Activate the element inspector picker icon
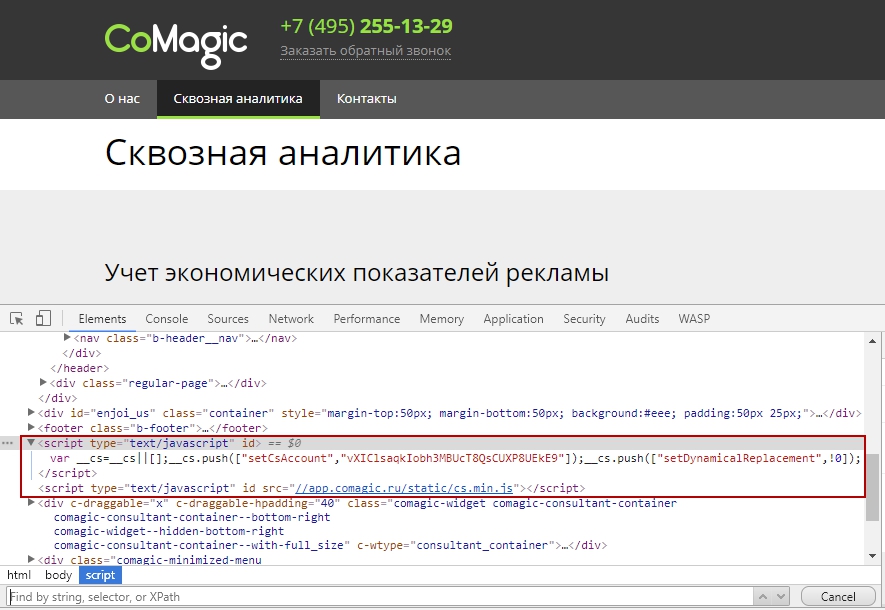Image resolution: width=885 pixels, height=610 pixels. [x=16, y=319]
